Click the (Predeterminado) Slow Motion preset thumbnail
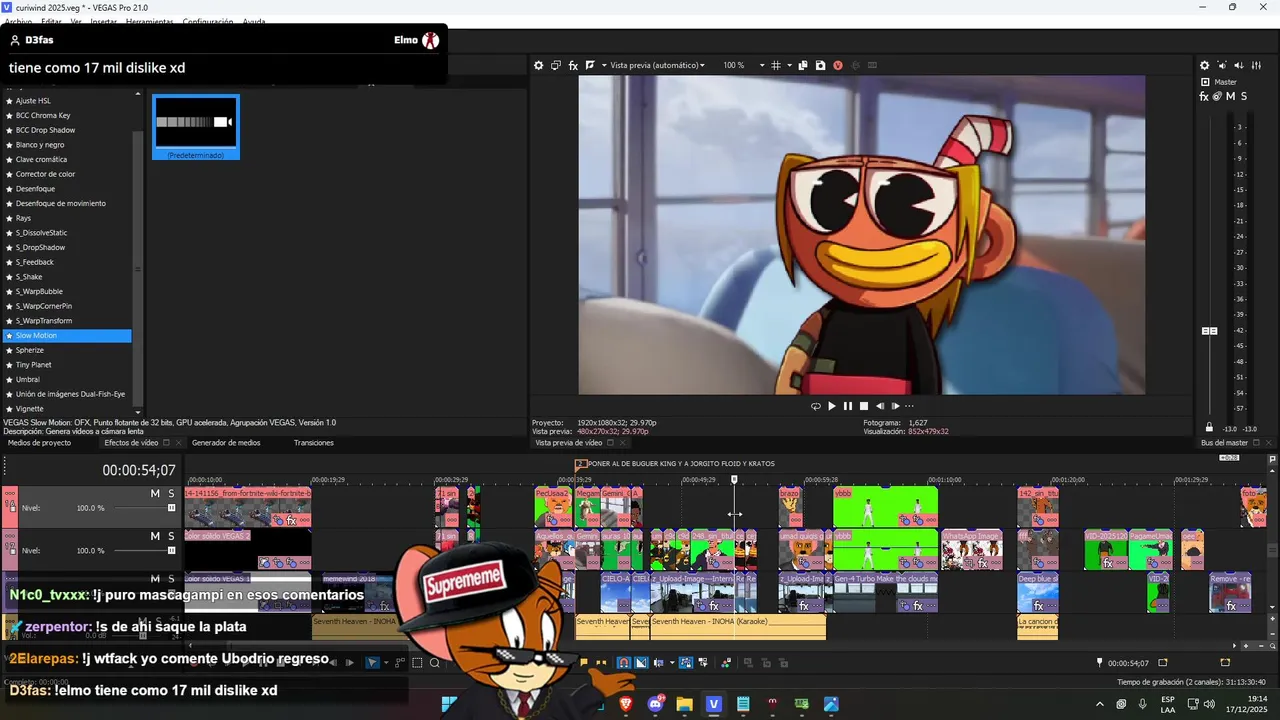Viewport: 1280px width, 720px height. (196, 127)
